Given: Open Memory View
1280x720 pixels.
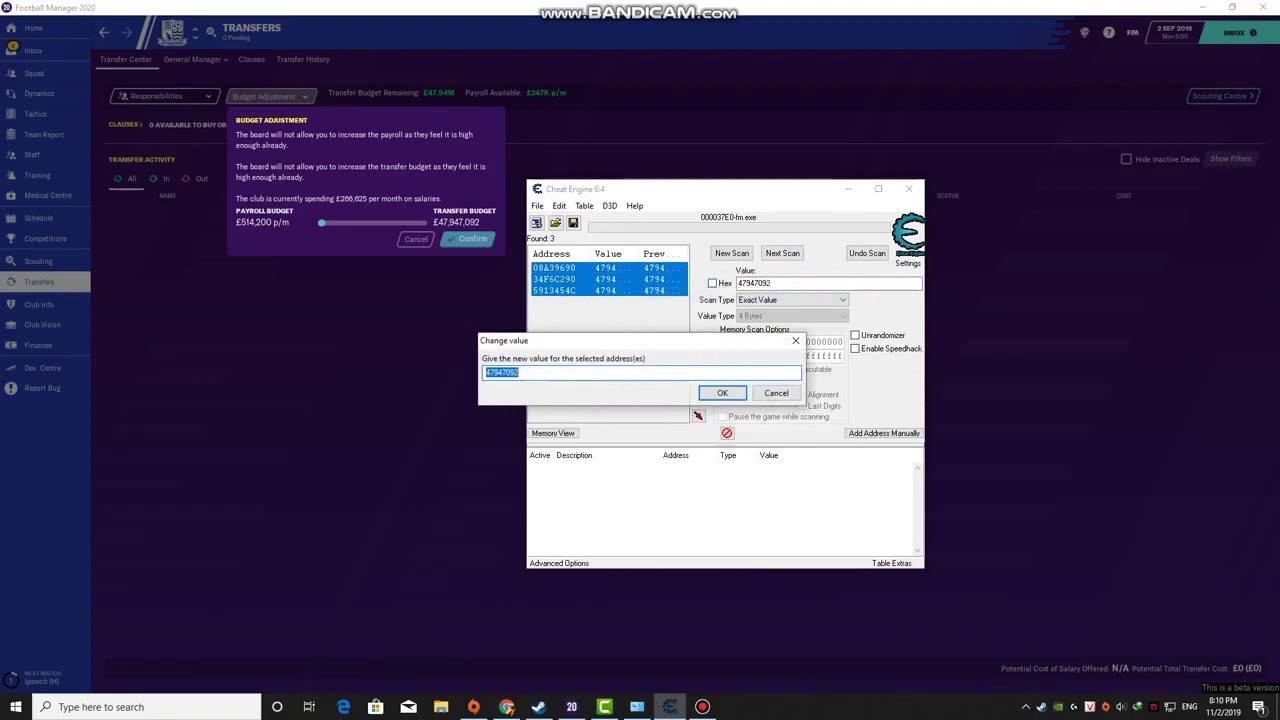Looking at the screenshot, I should pos(553,433).
